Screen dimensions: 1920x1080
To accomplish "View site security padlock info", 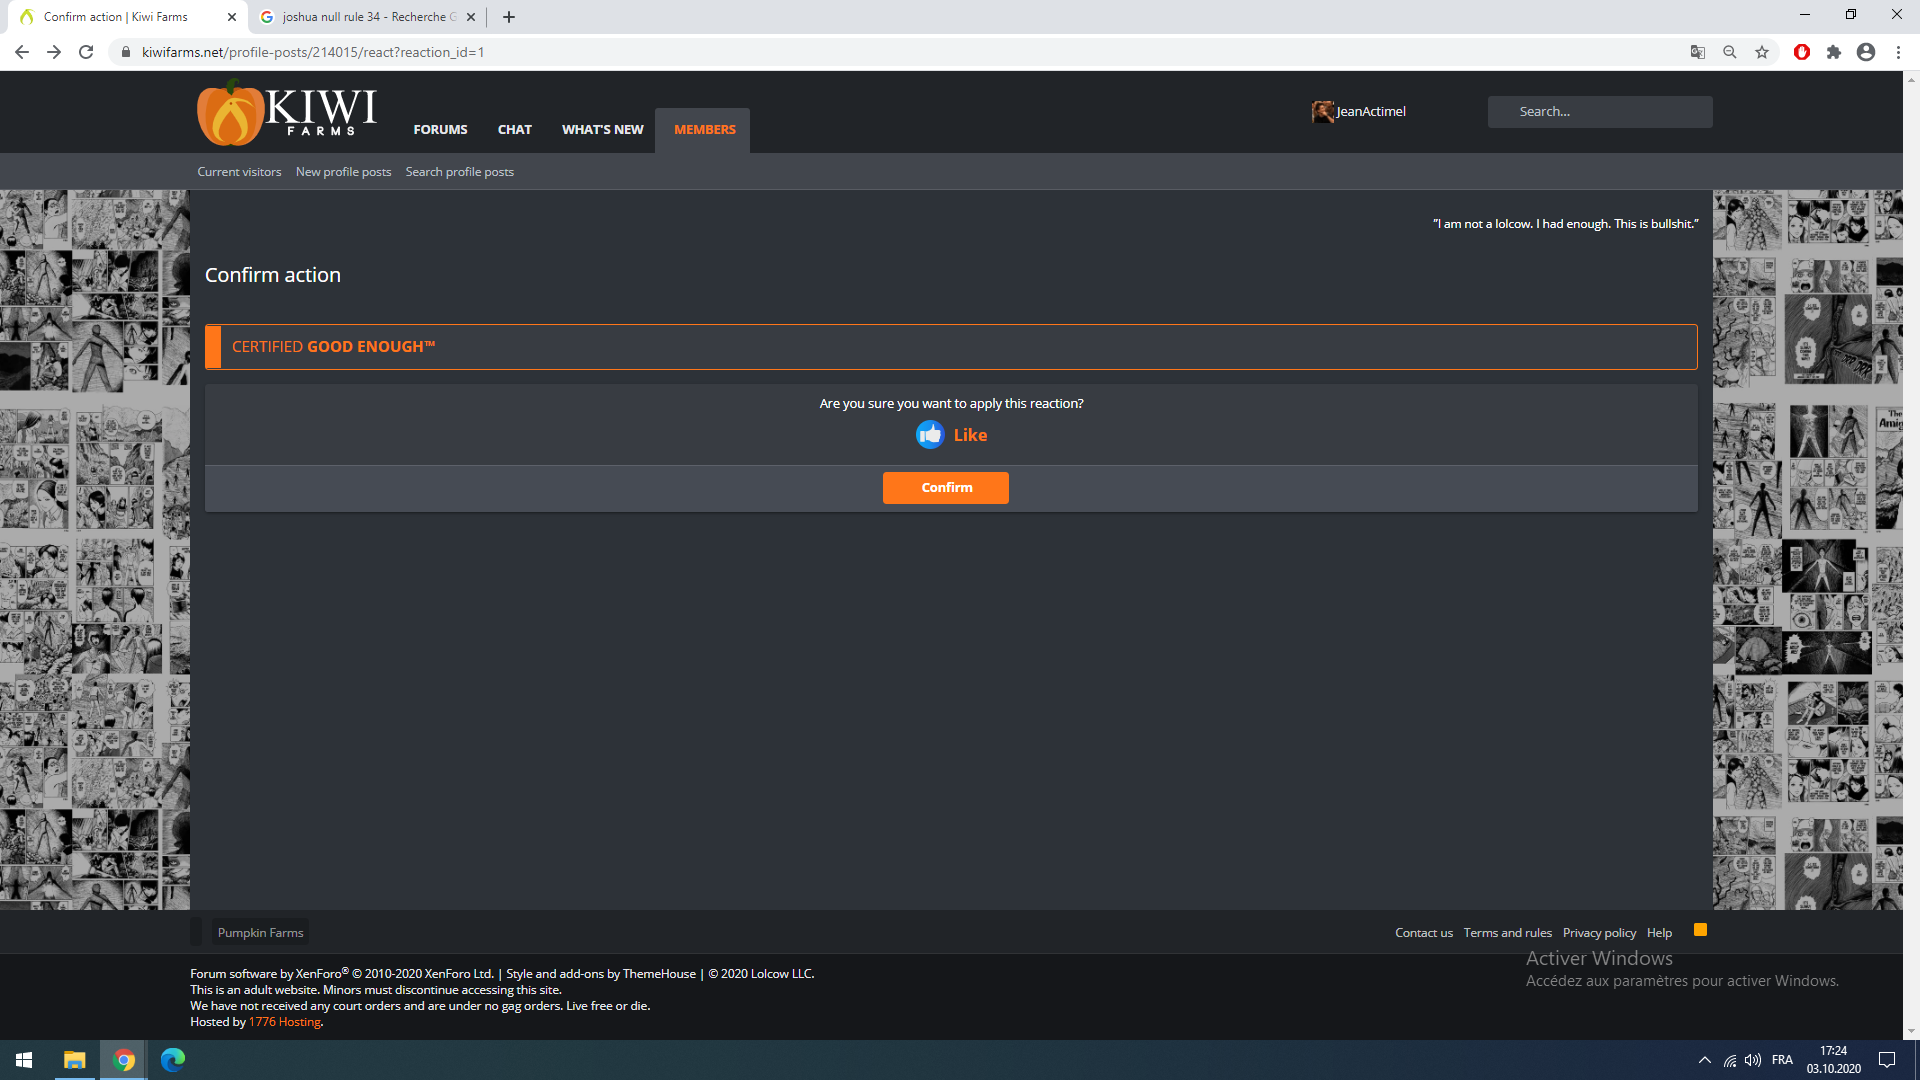I will pyautogui.click(x=125, y=52).
